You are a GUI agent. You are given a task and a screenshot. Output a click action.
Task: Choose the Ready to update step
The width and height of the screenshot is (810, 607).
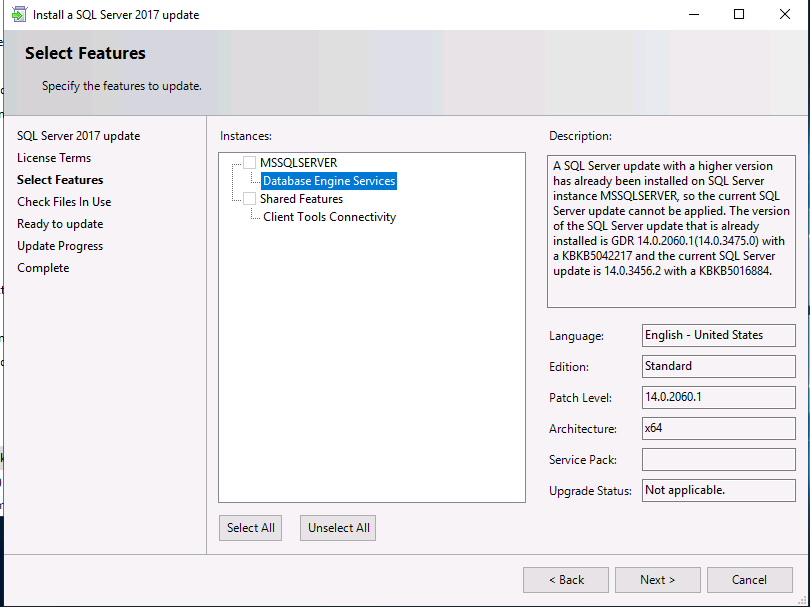(x=60, y=224)
